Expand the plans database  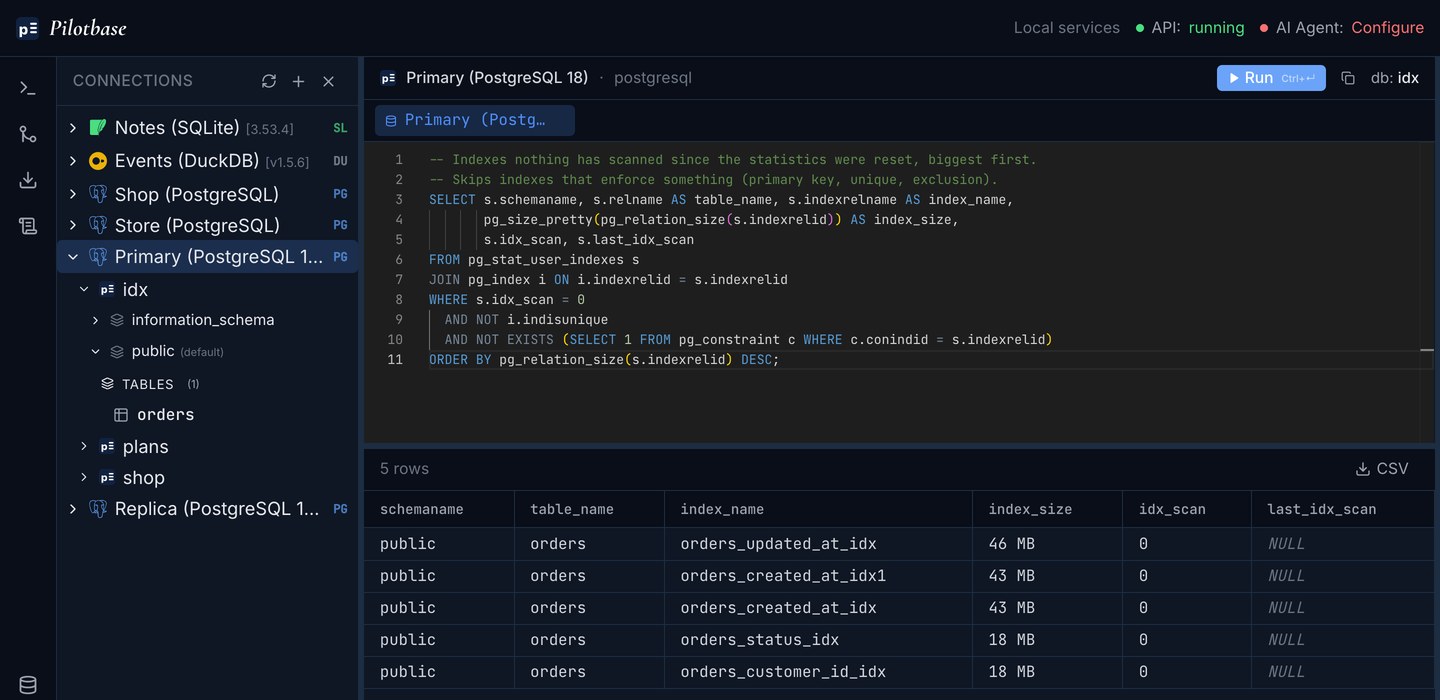click(x=84, y=447)
